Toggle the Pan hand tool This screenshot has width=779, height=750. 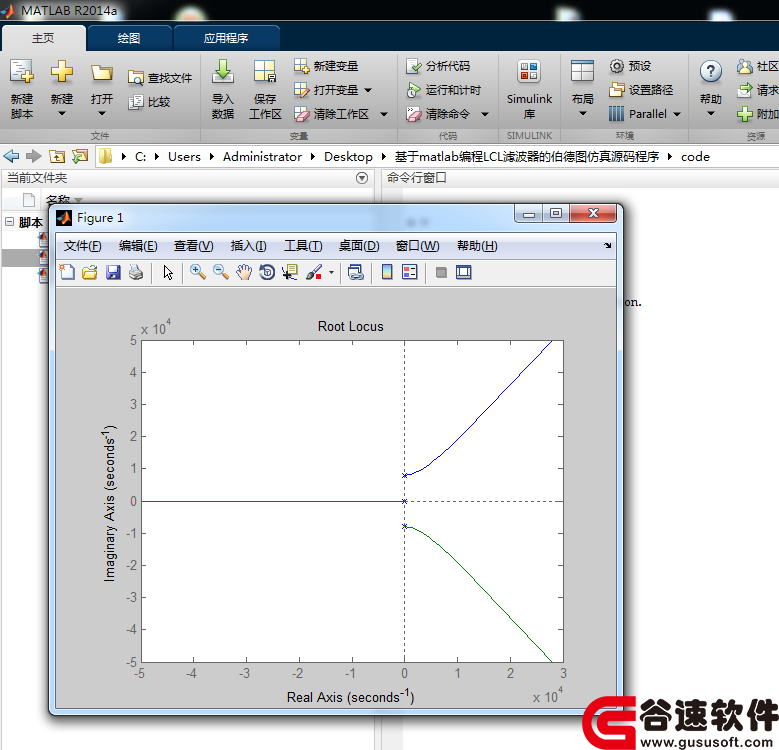point(244,272)
